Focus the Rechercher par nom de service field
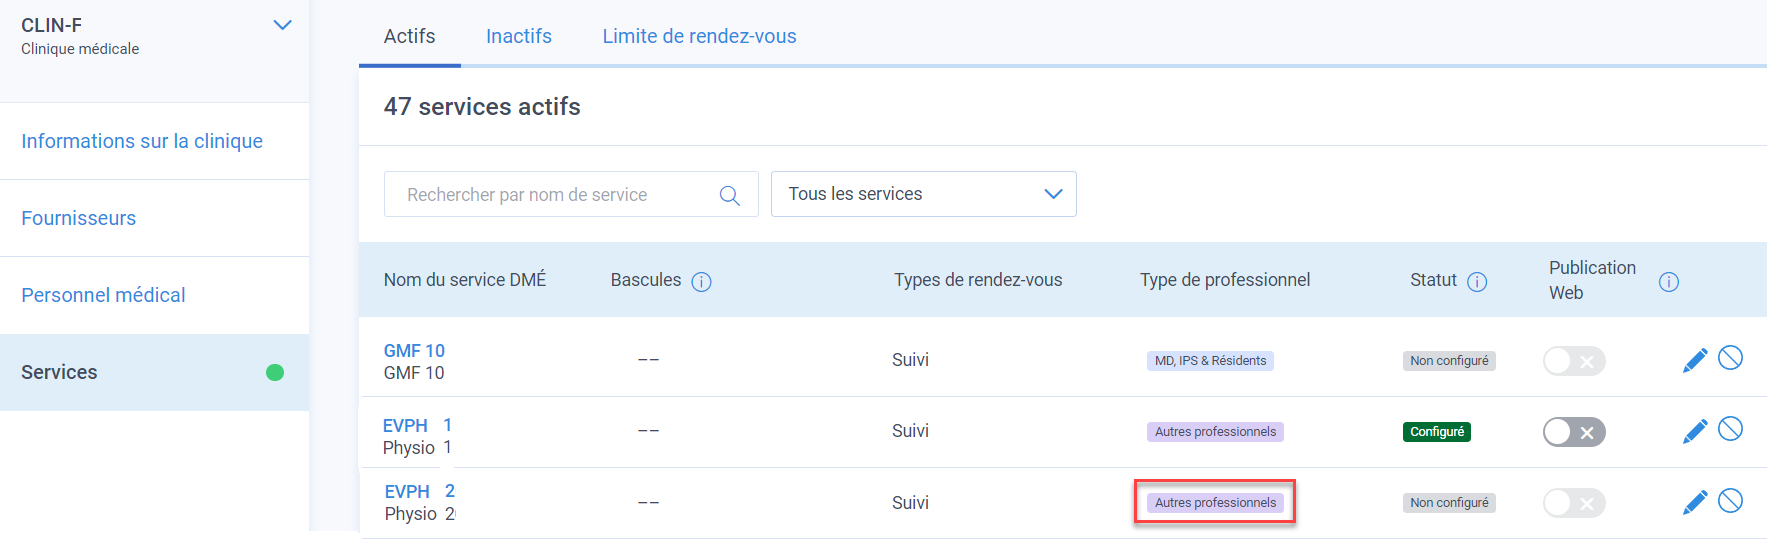This screenshot has height=540, width=1767. [571, 194]
